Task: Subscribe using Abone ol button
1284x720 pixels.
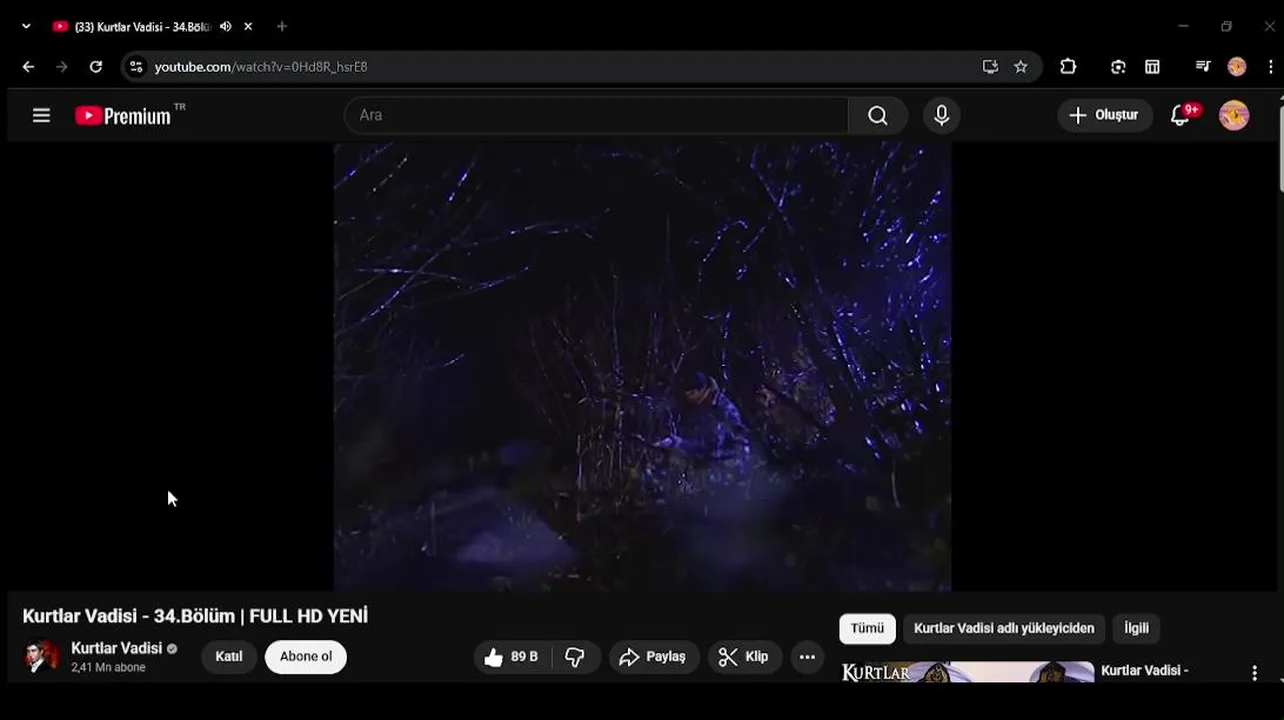Action: 306,657
